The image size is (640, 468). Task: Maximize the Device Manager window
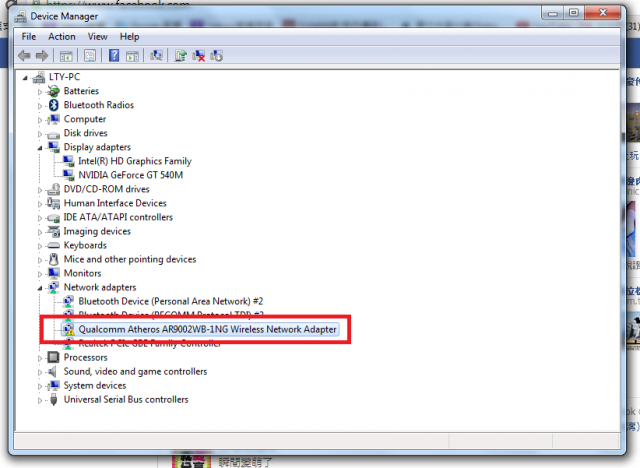[x=574, y=13]
